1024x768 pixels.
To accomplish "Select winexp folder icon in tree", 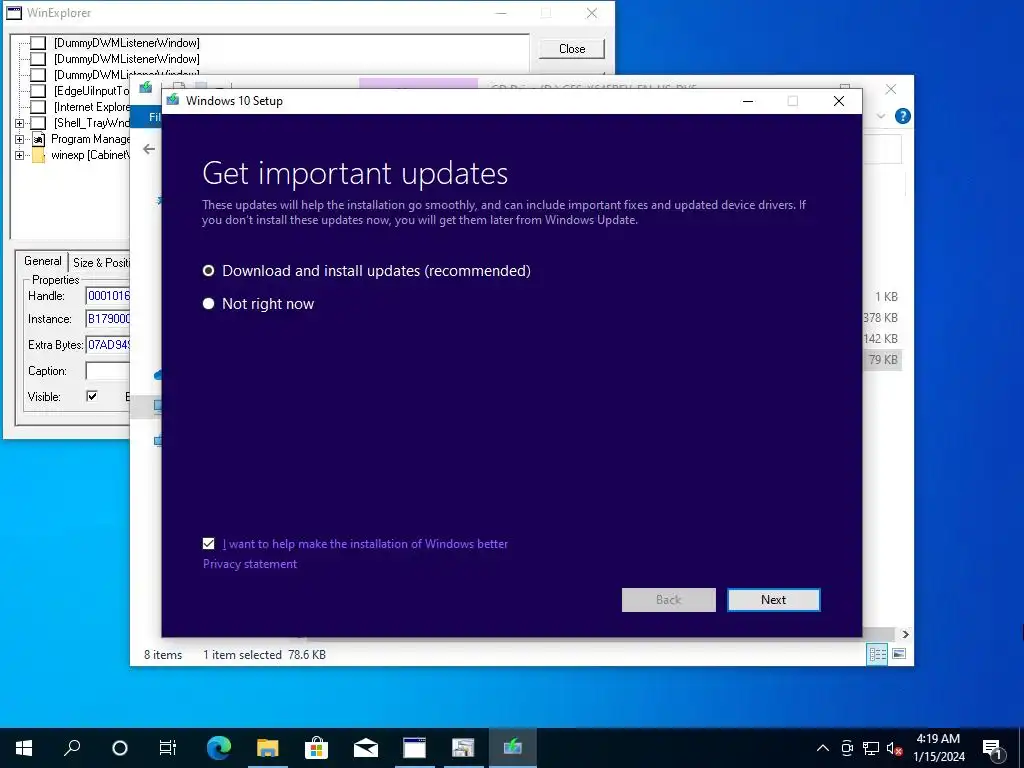I will (x=39, y=155).
